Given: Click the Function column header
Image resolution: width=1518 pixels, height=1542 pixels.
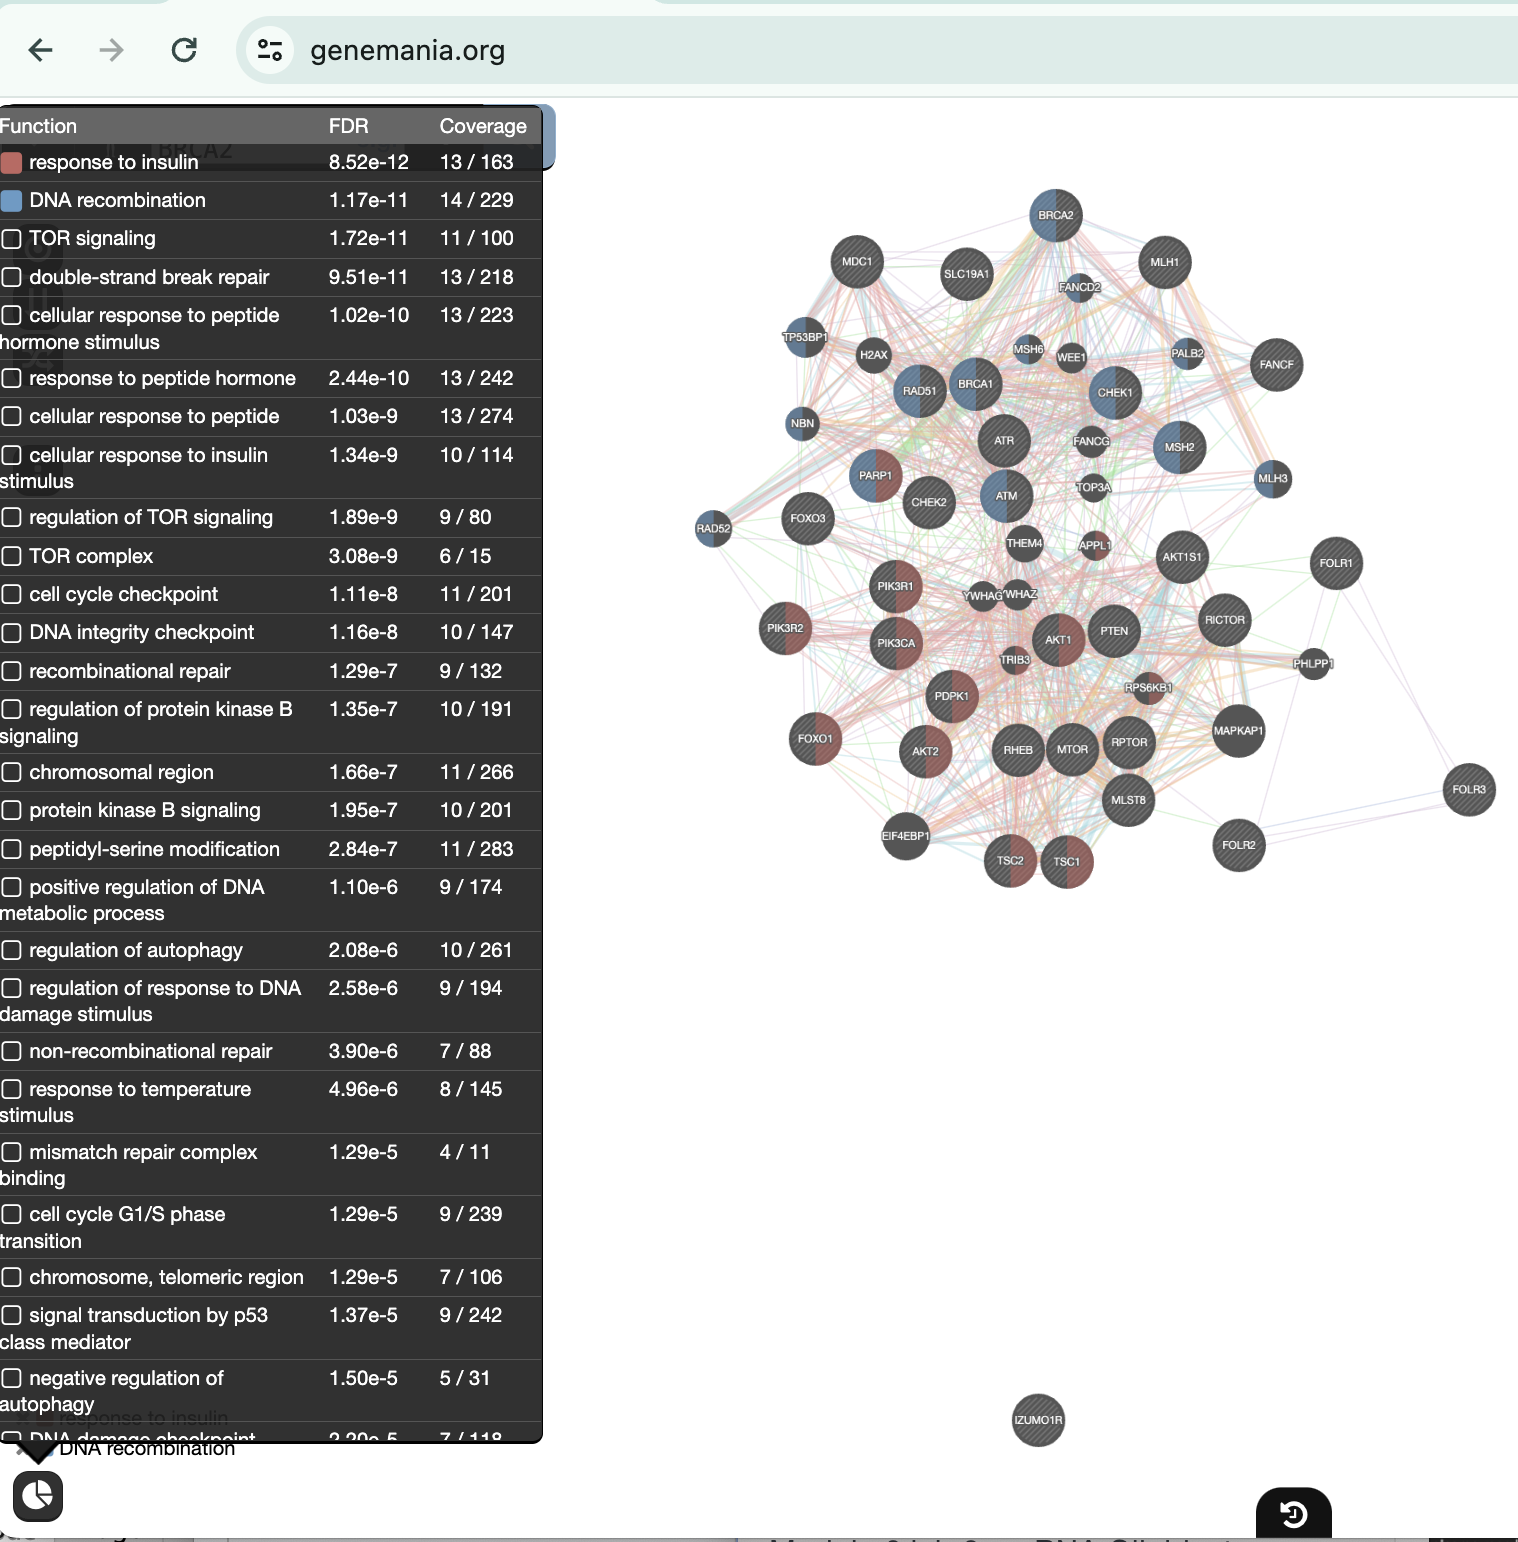Looking at the screenshot, I should tap(38, 126).
